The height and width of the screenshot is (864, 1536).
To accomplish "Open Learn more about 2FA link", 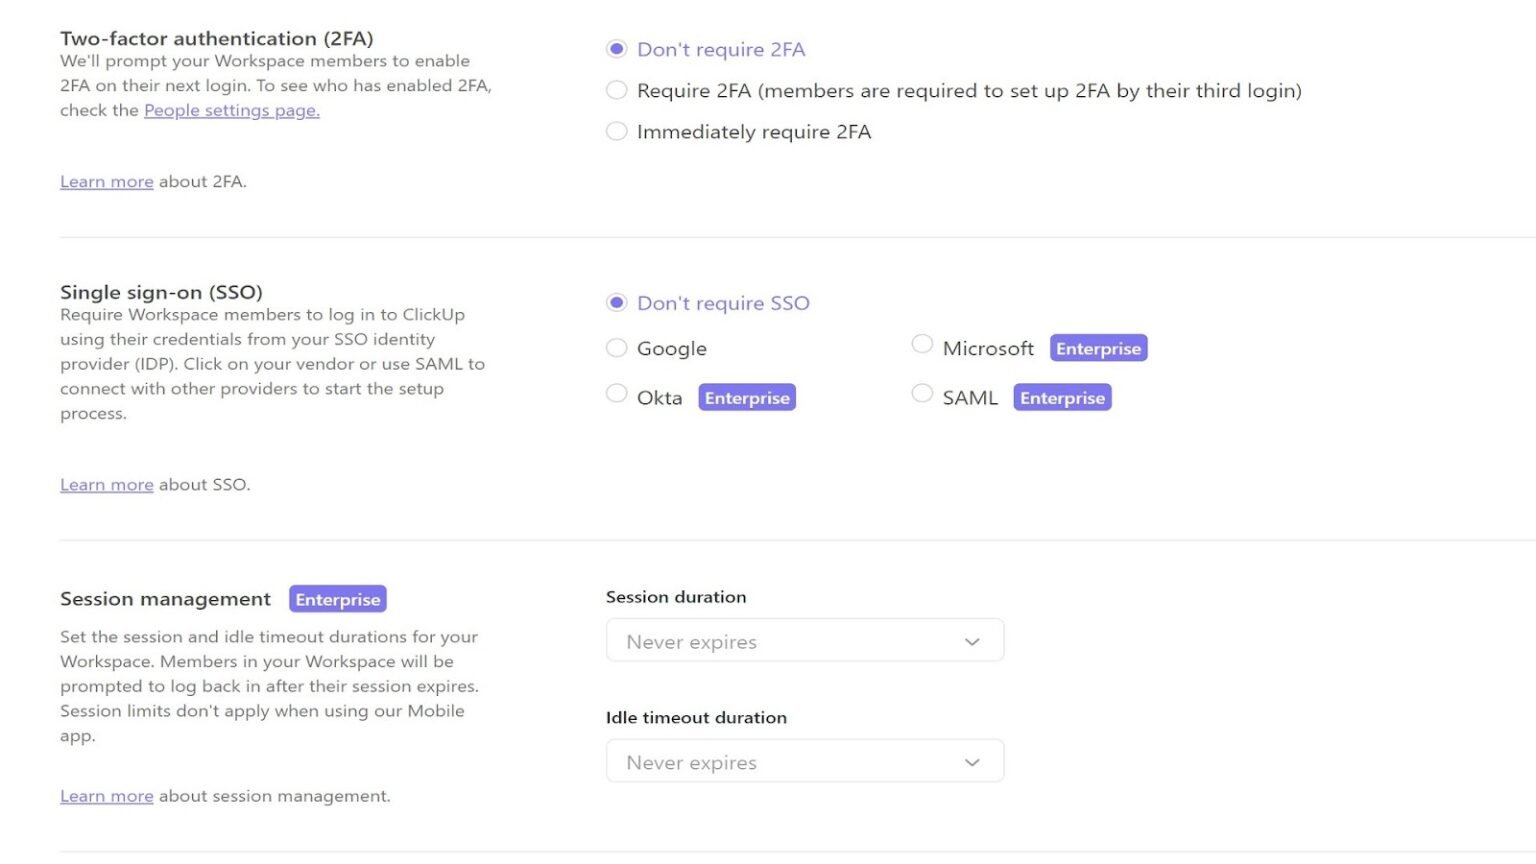I will 107,181.
